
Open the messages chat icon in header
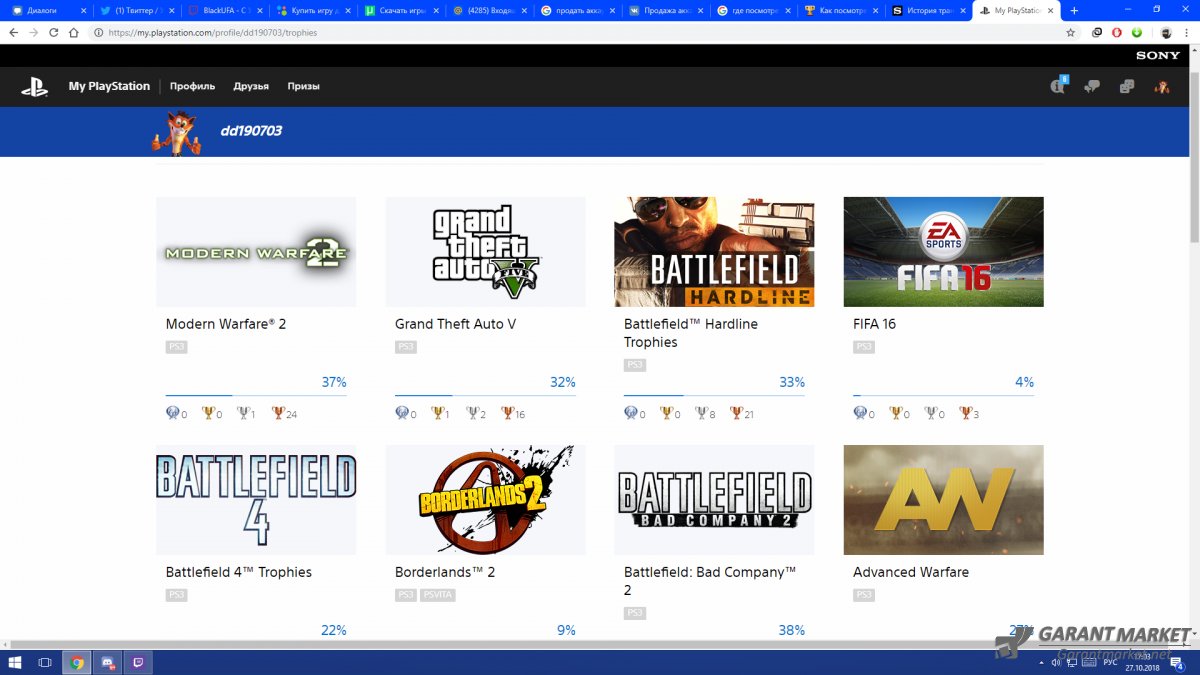point(1127,86)
